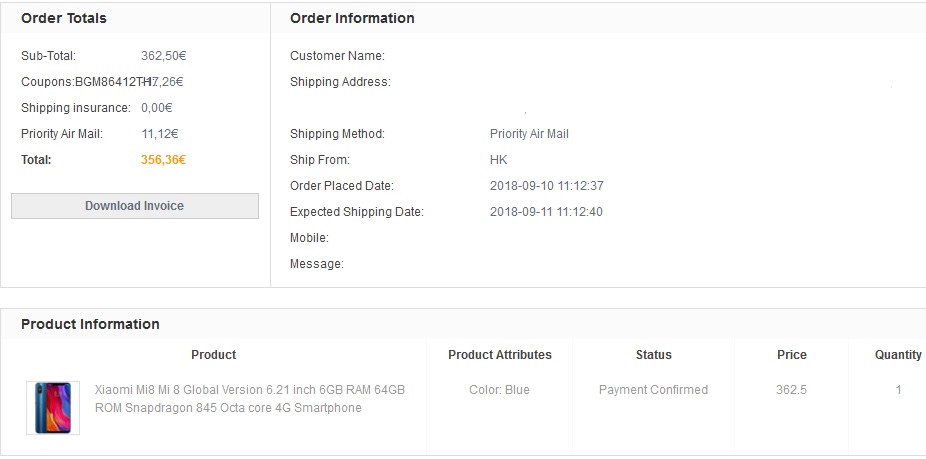The image size is (926, 459).
Task: Click the Sub-Total value 362,50€
Action: [162, 56]
